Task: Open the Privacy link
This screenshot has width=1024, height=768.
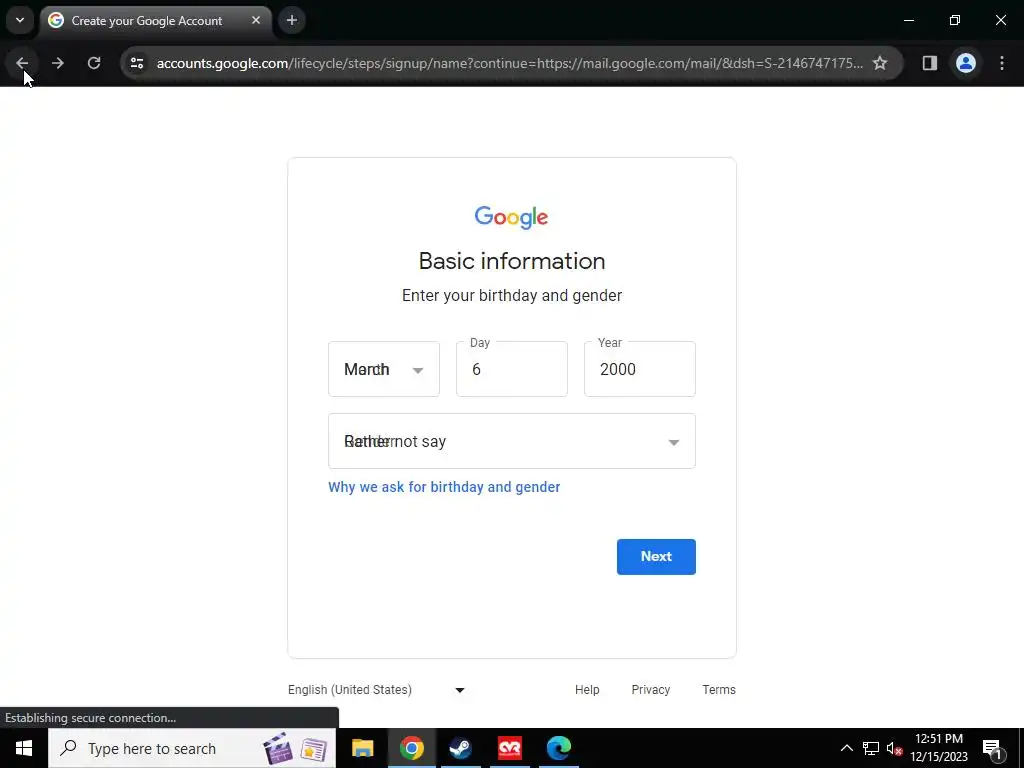Action: pyautogui.click(x=650, y=690)
